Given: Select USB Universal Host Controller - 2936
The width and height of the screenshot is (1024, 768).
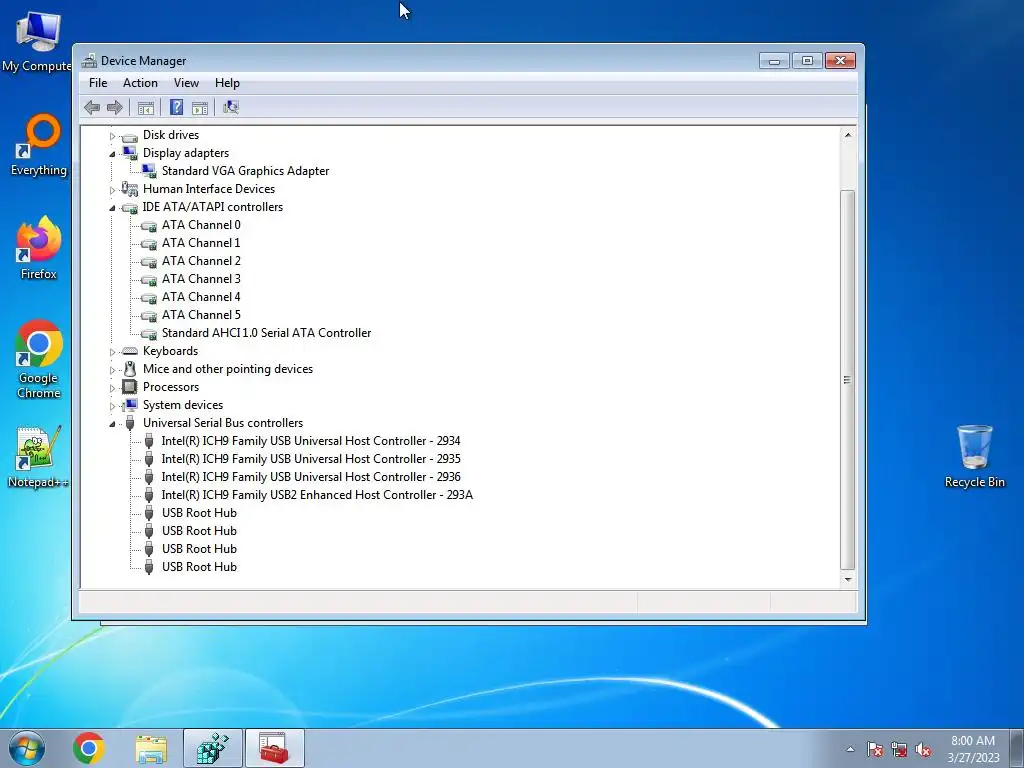Looking at the screenshot, I should 311,477.
